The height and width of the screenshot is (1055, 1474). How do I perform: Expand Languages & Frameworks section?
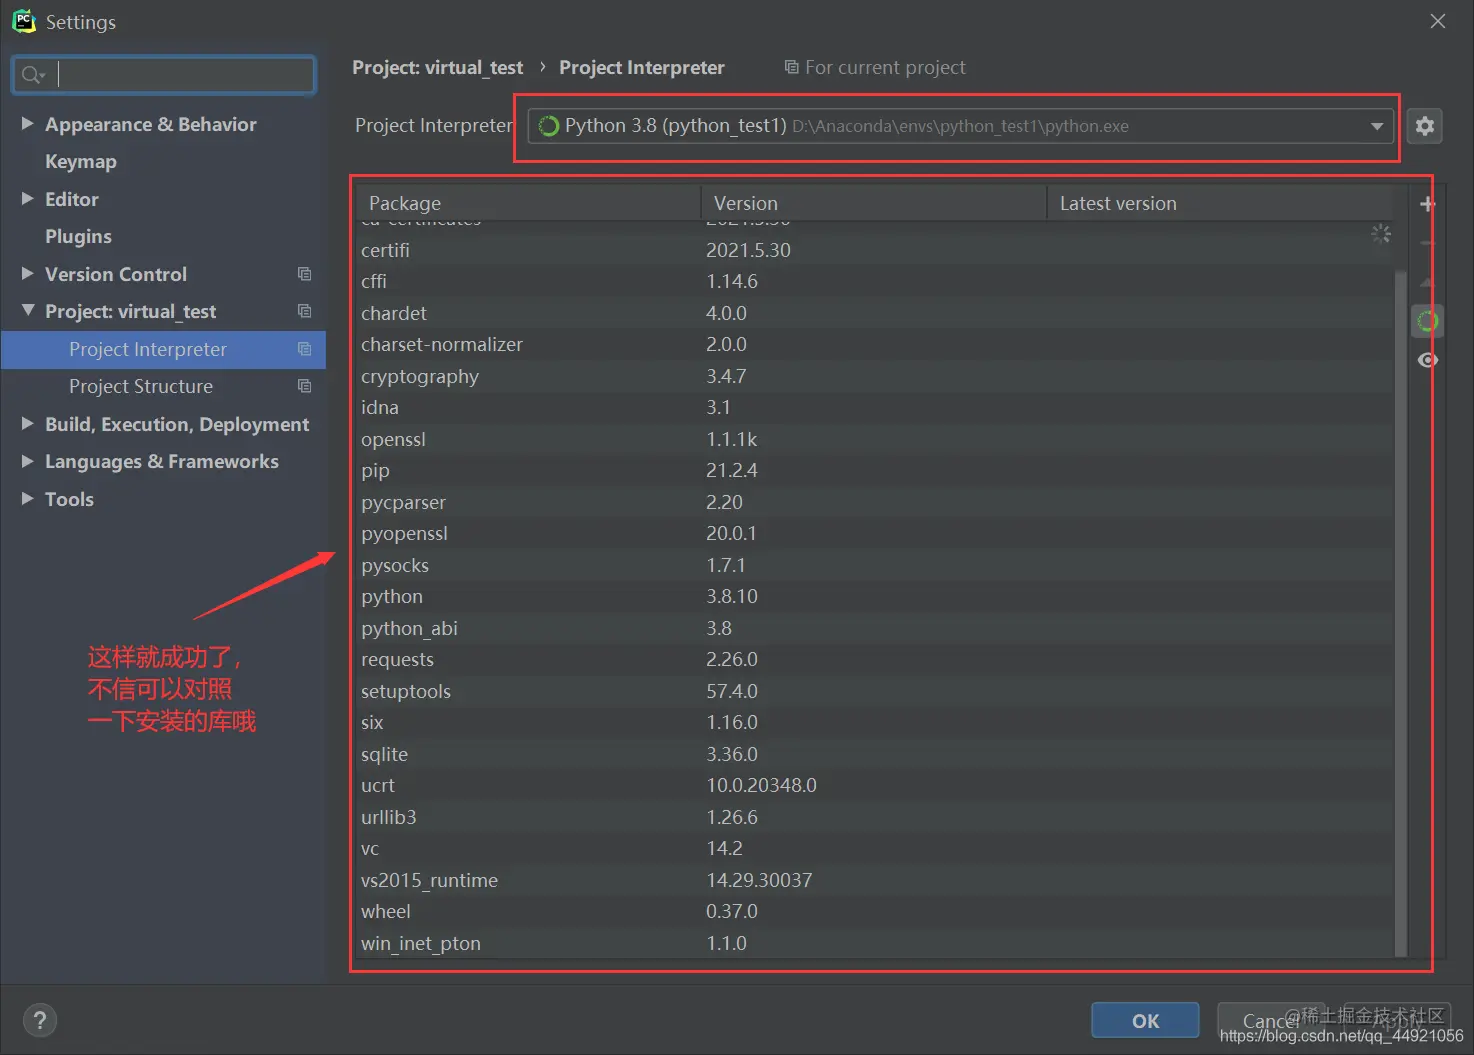point(28,461)
